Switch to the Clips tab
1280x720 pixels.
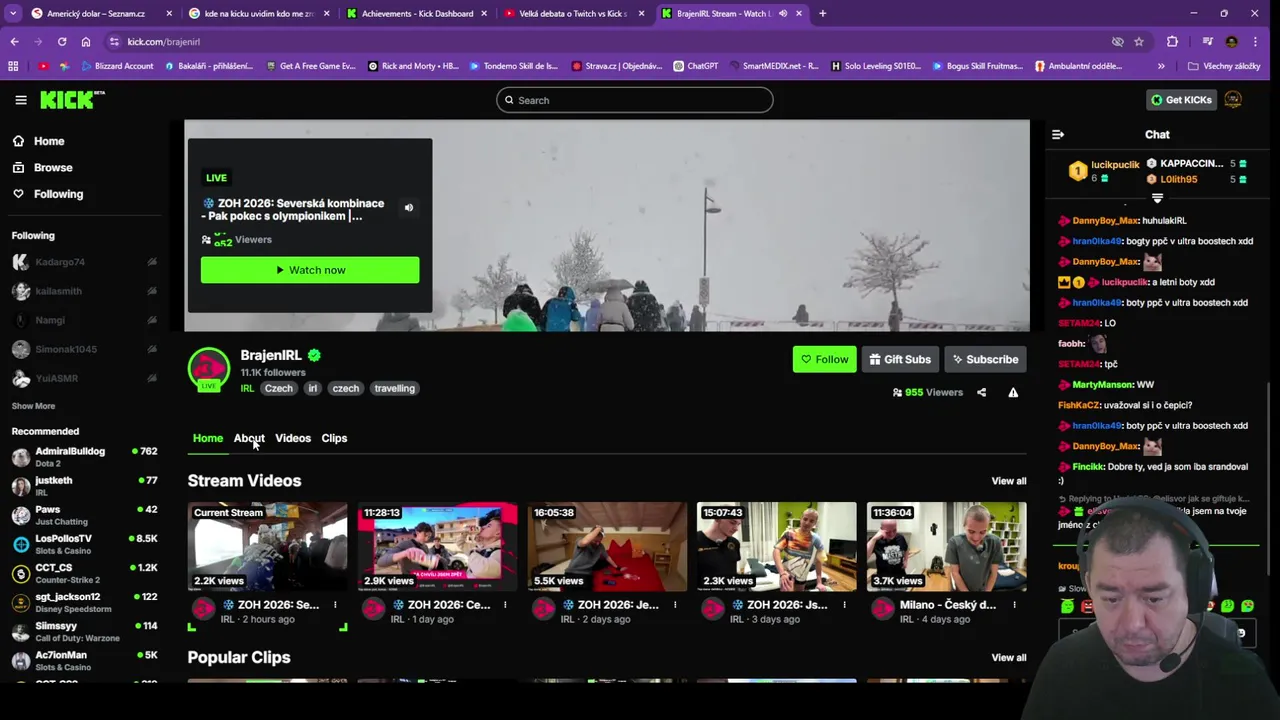tap(334, 438)
